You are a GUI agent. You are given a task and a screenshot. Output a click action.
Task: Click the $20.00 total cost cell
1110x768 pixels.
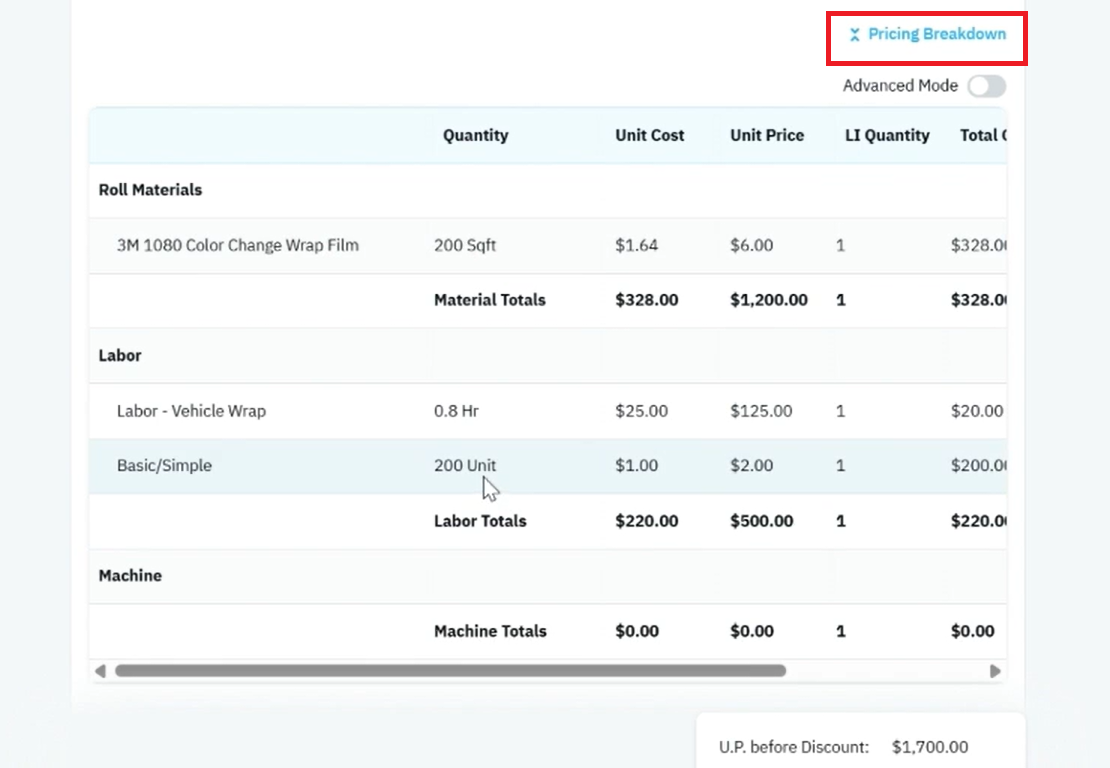click(x=977, y=411)
